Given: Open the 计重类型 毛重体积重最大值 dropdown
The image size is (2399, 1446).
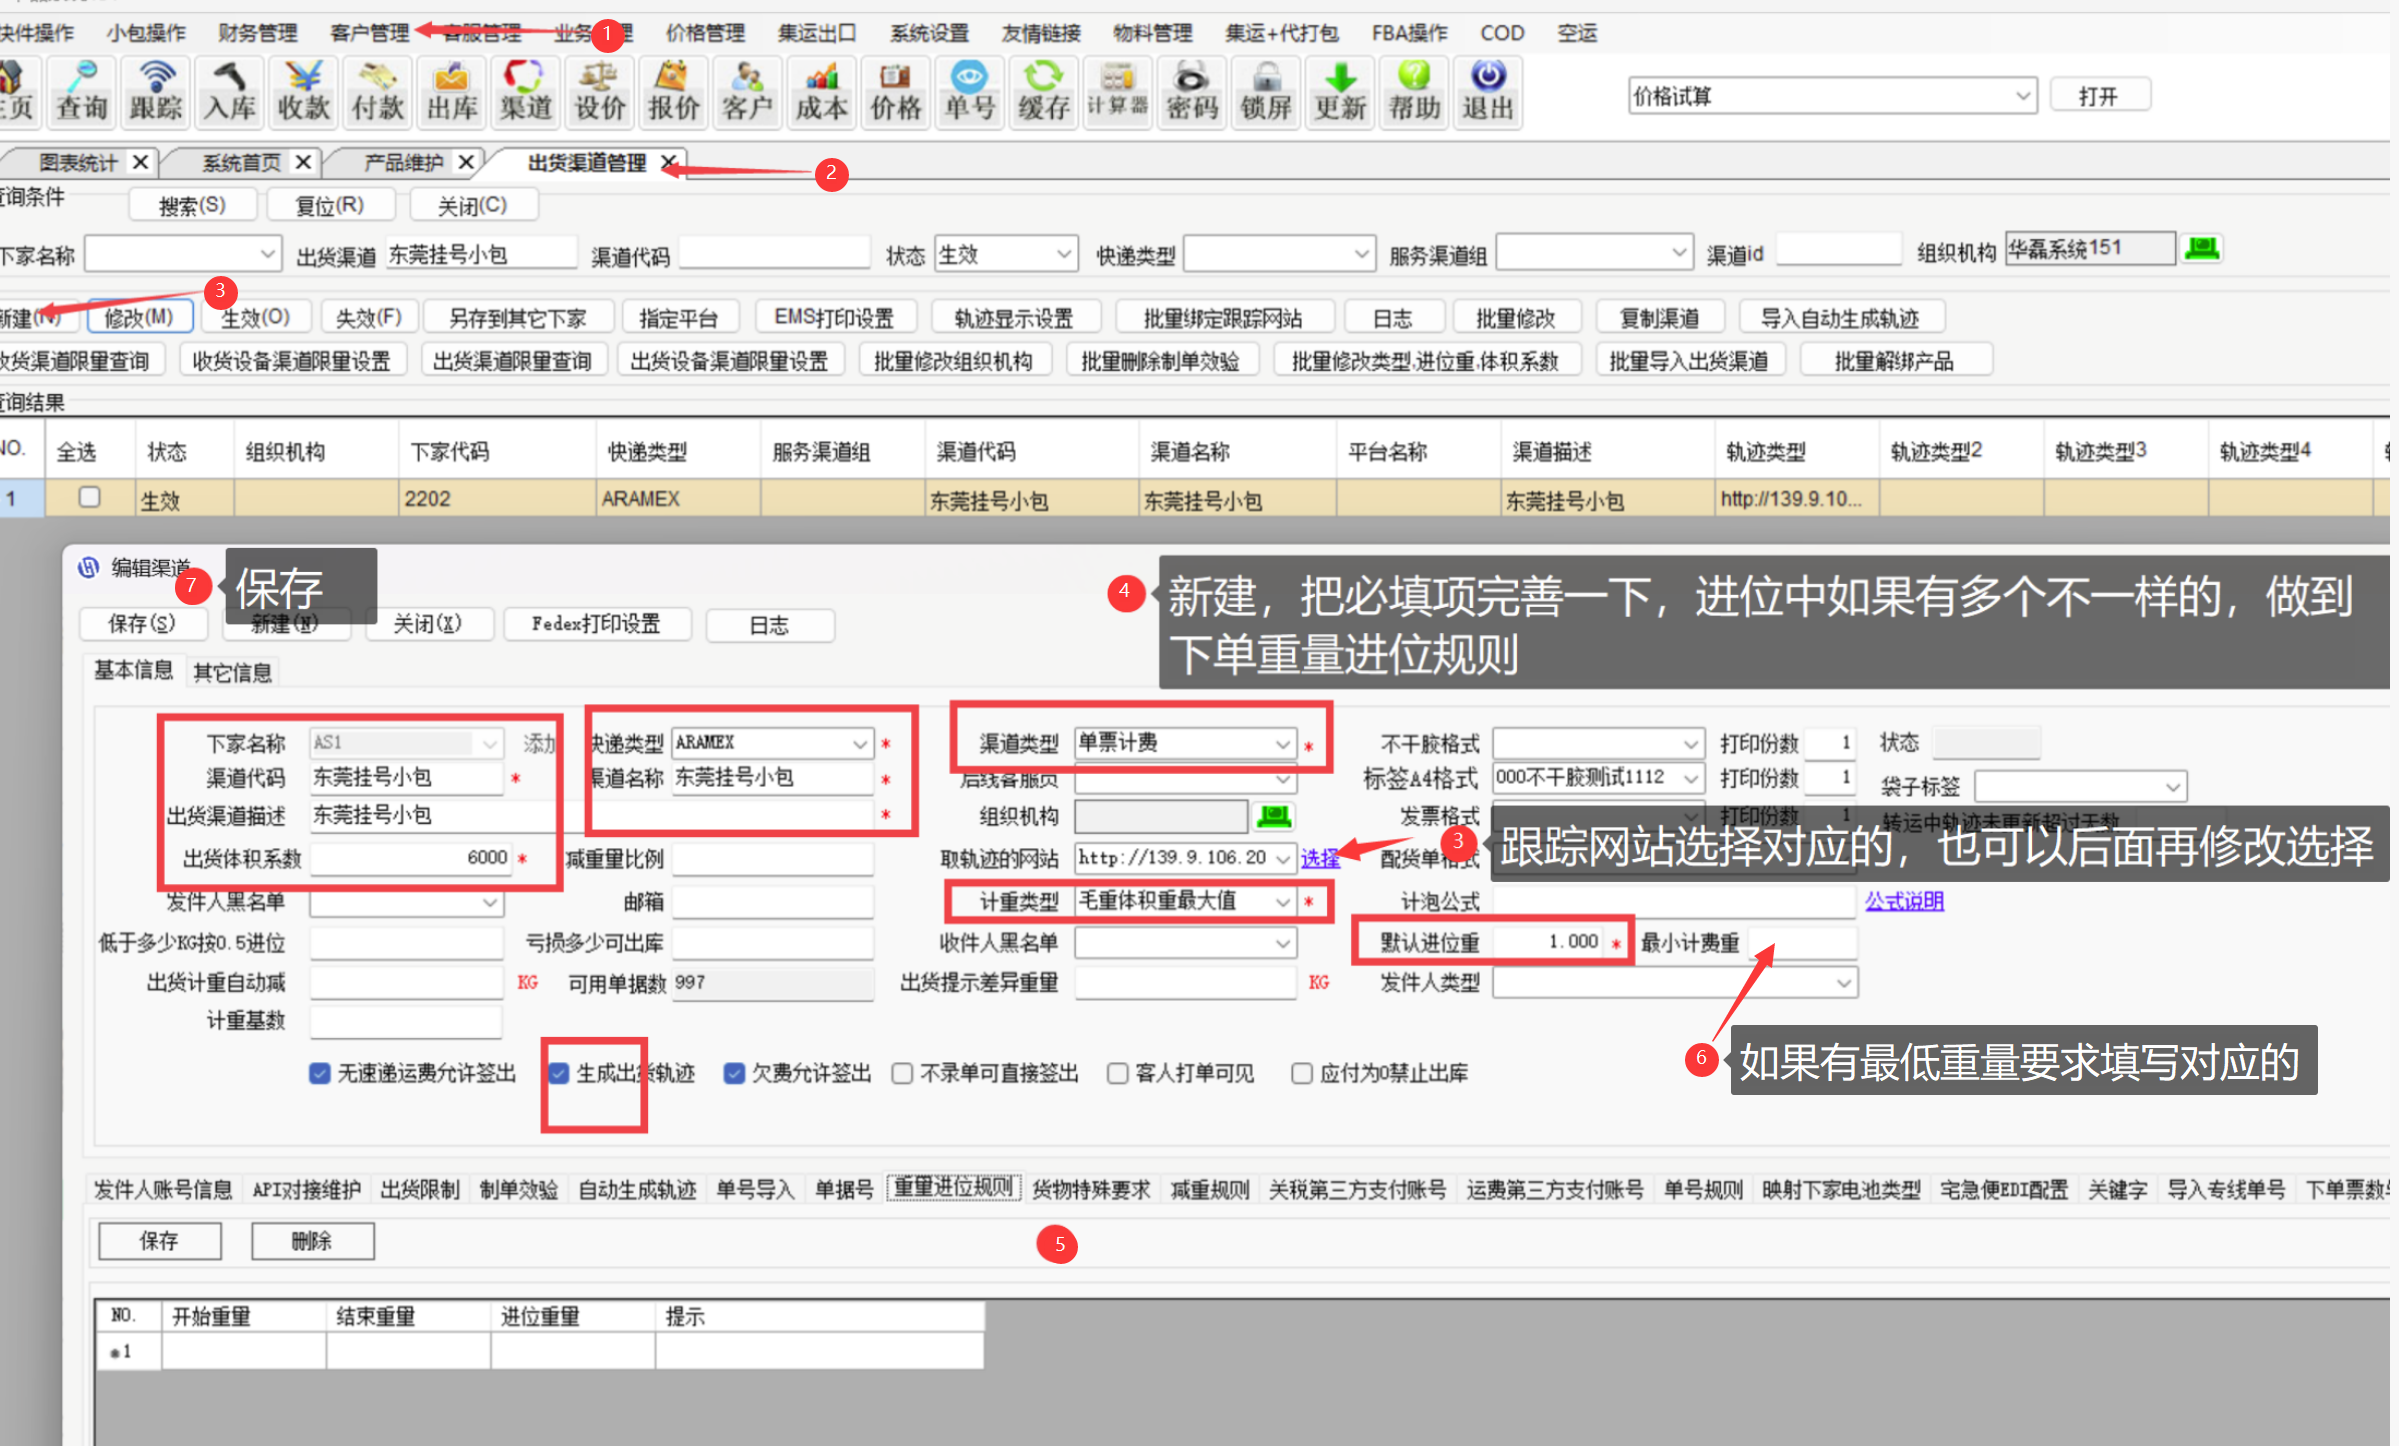Looking at the screenshot, I should (1282, 902).
